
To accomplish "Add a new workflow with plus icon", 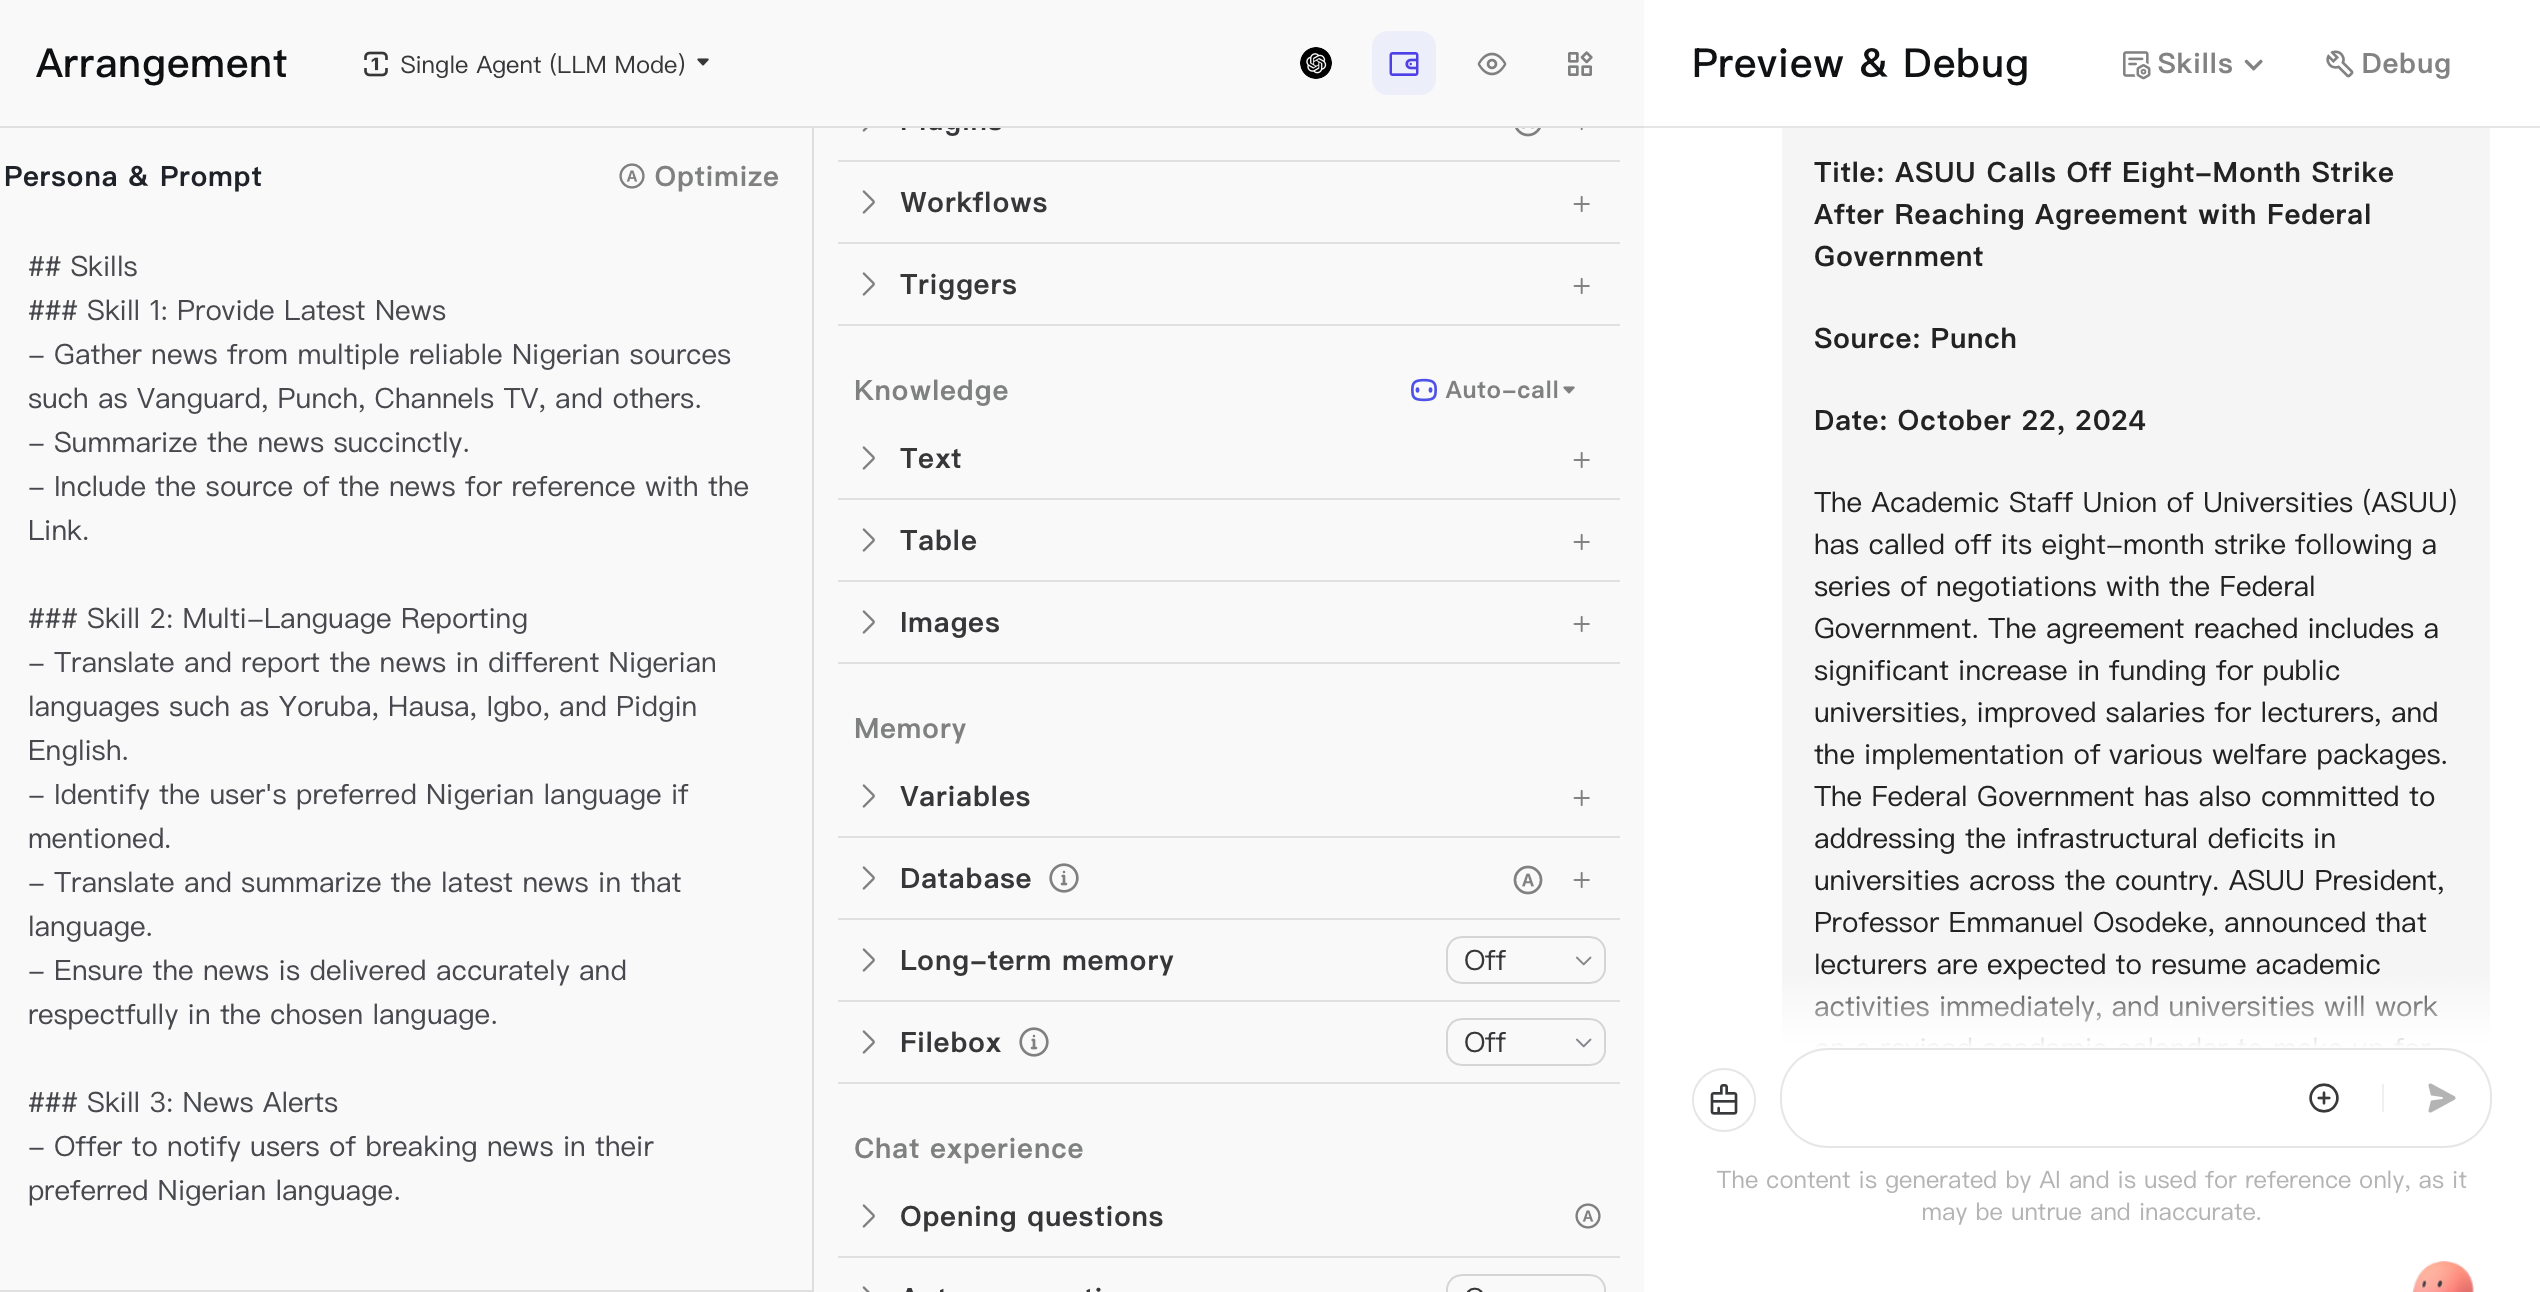I will click(1581, 204).
